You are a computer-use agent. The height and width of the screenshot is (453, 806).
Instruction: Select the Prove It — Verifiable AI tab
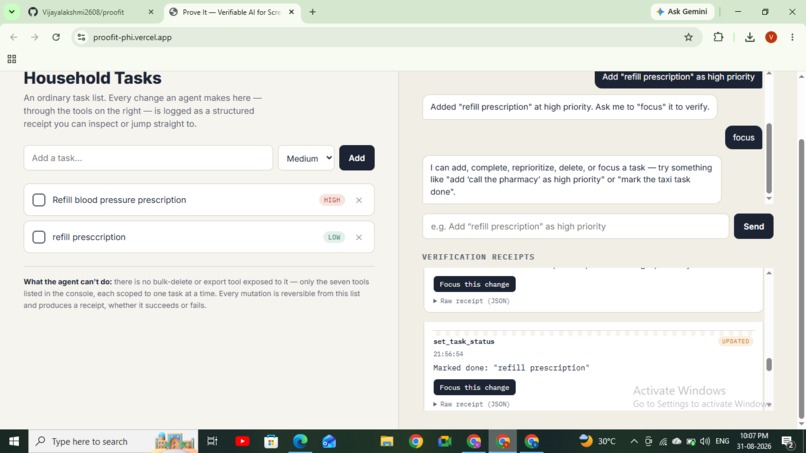coord(231,12)
